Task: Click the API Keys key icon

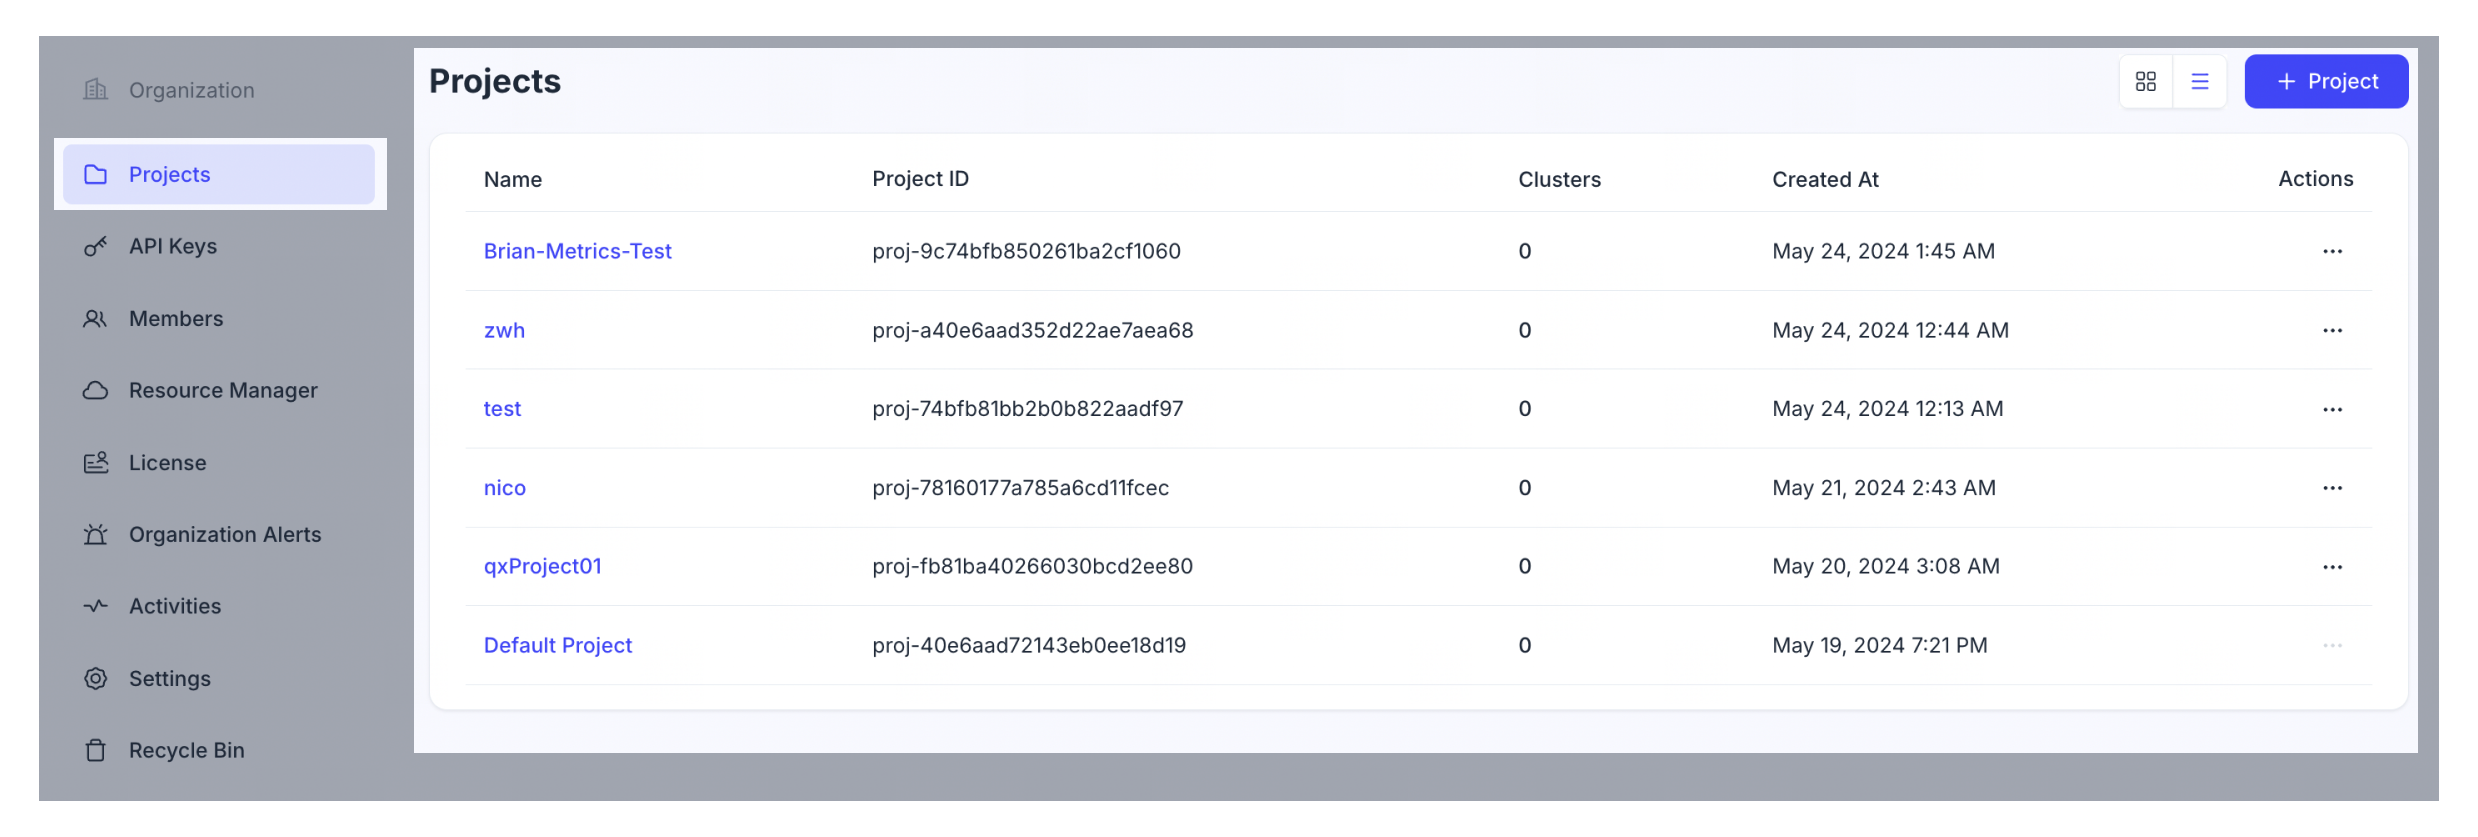Action: [x=95, y=246]
